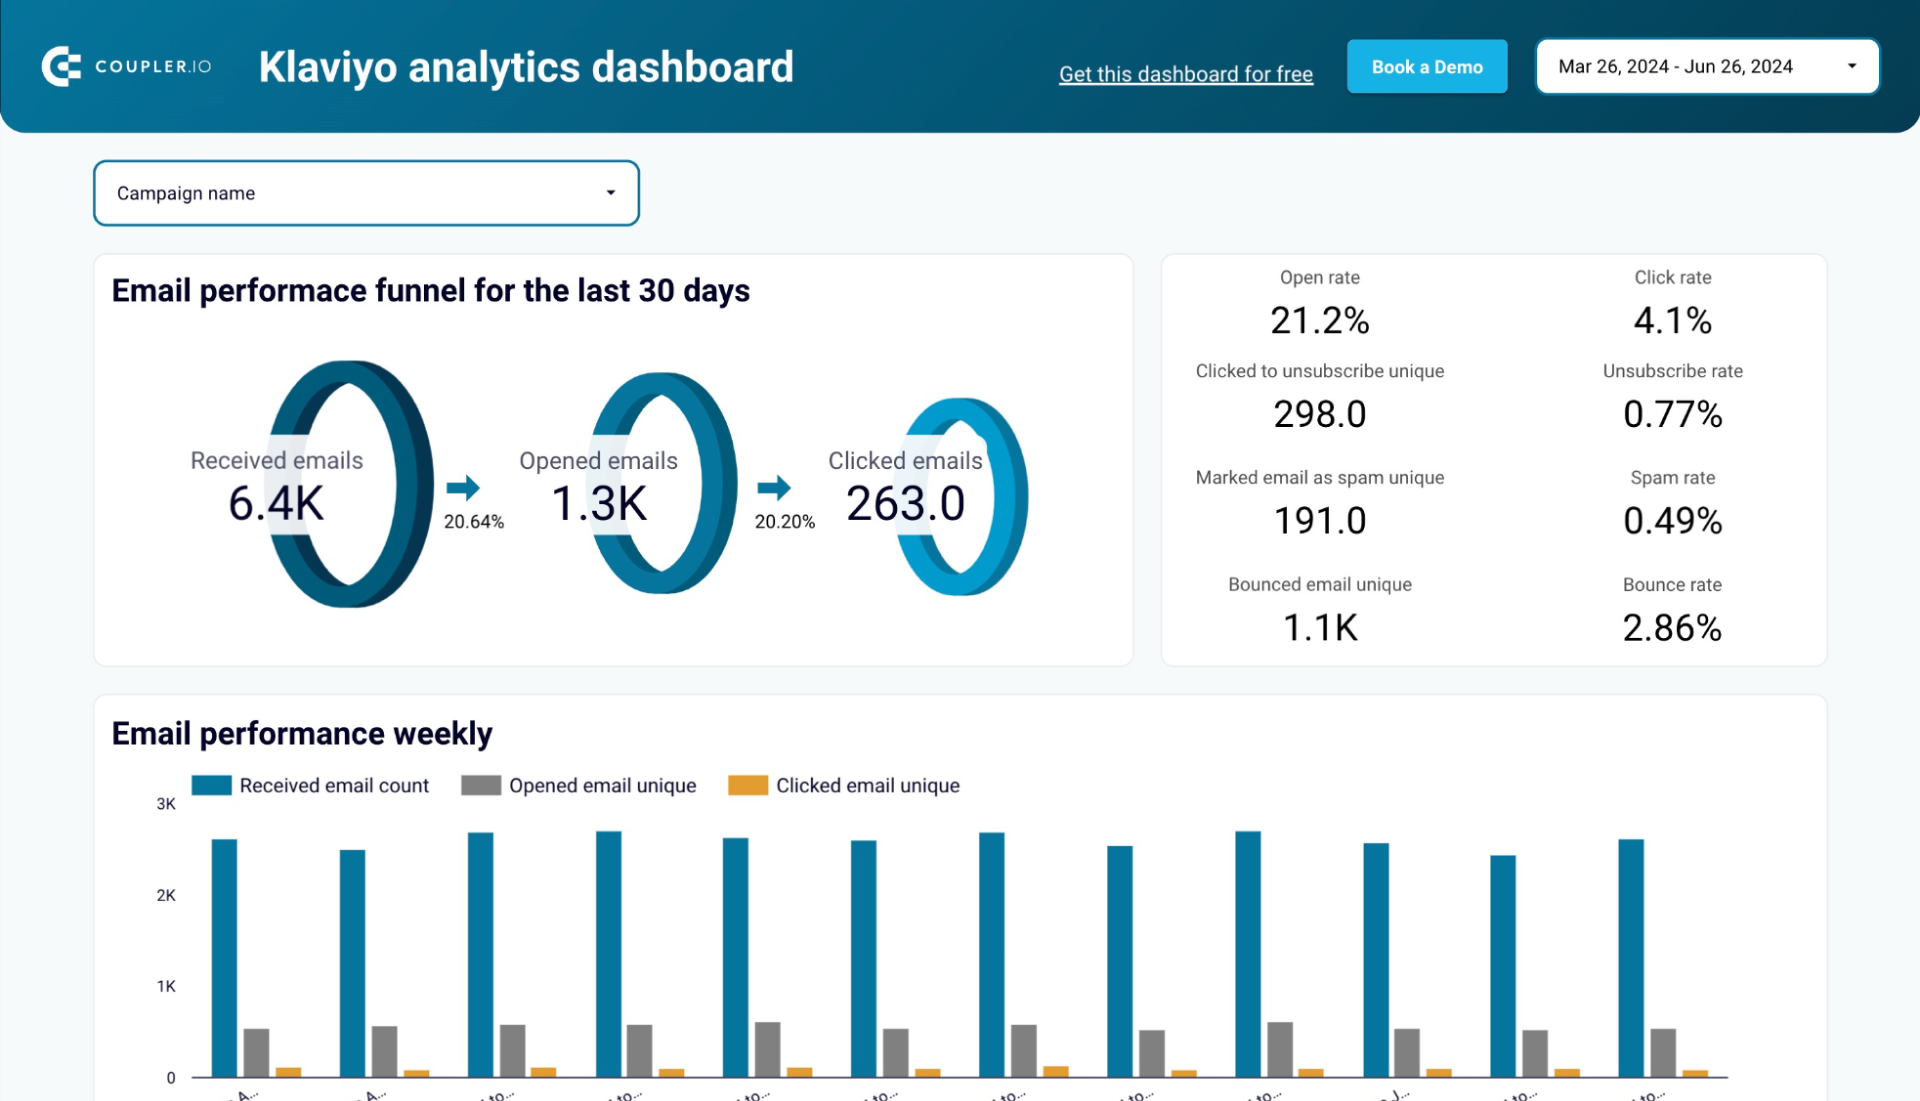Toggle the Received email count legend entry

(x=333, y=785)
